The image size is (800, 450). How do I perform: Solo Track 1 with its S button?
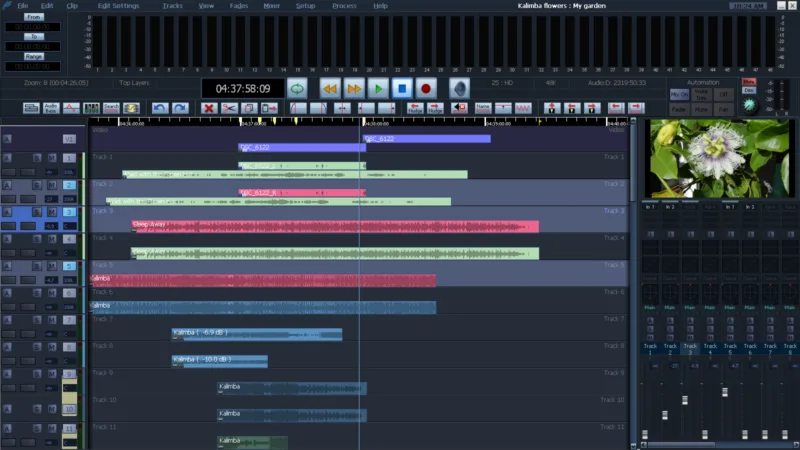tap(37, 158)
